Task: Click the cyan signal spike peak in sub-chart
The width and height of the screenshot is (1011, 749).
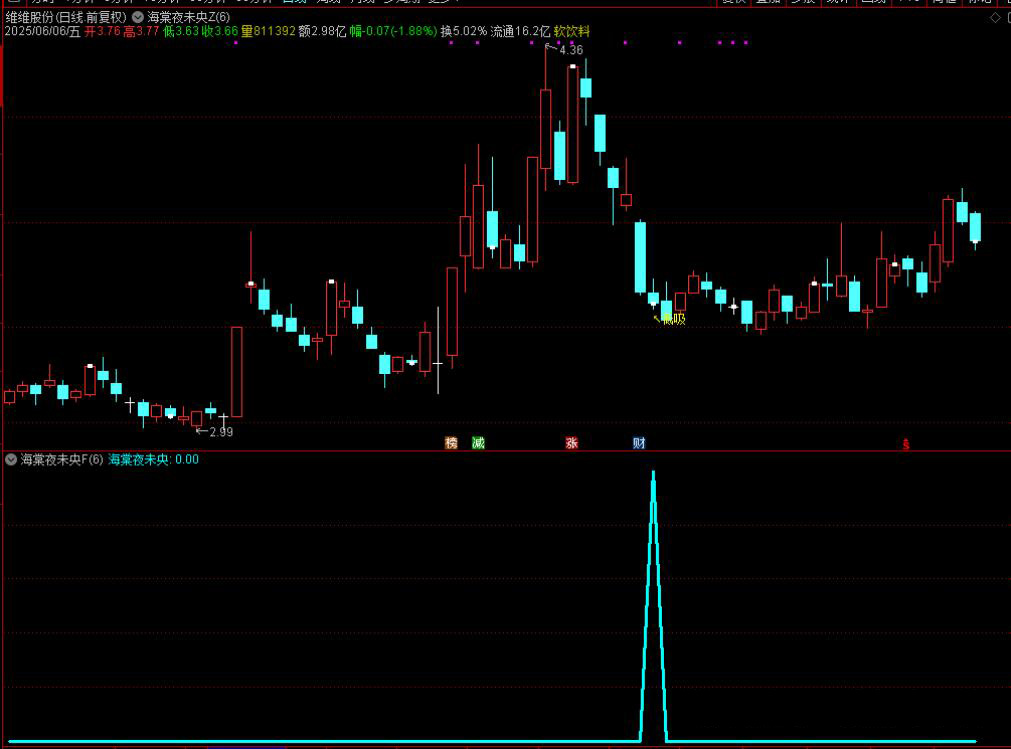Action: [x=653, y=473]
